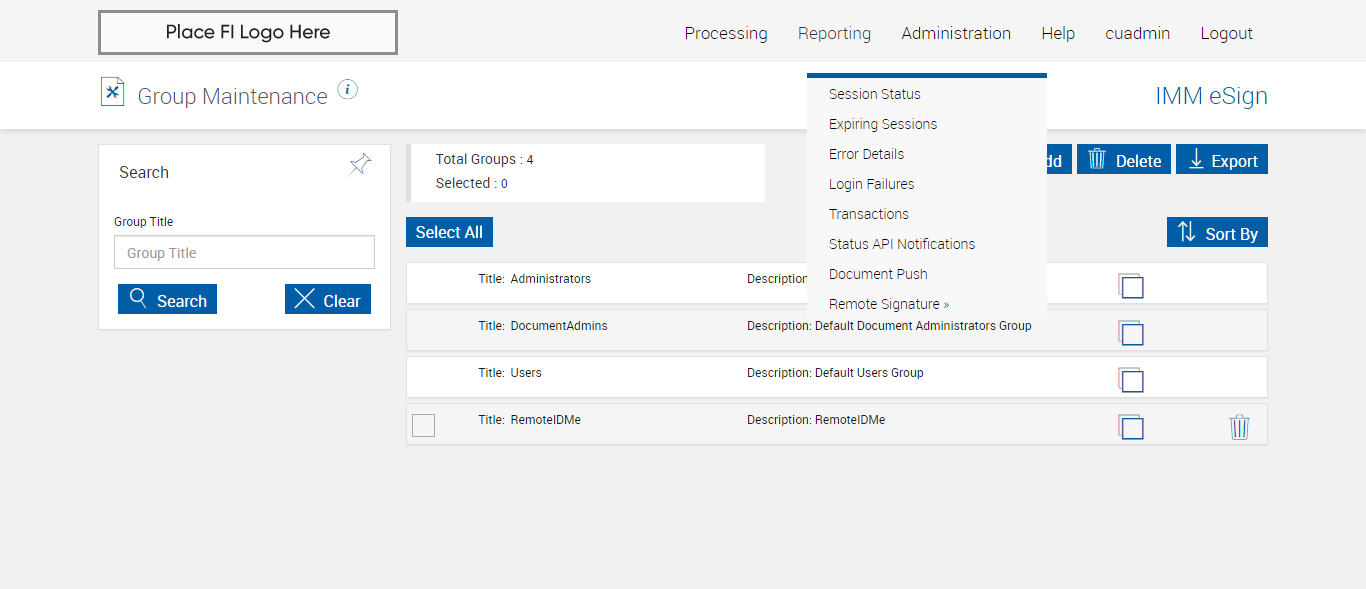1366x589 pixels.
Task: Open the Processing menu
Action: (725, 33)
